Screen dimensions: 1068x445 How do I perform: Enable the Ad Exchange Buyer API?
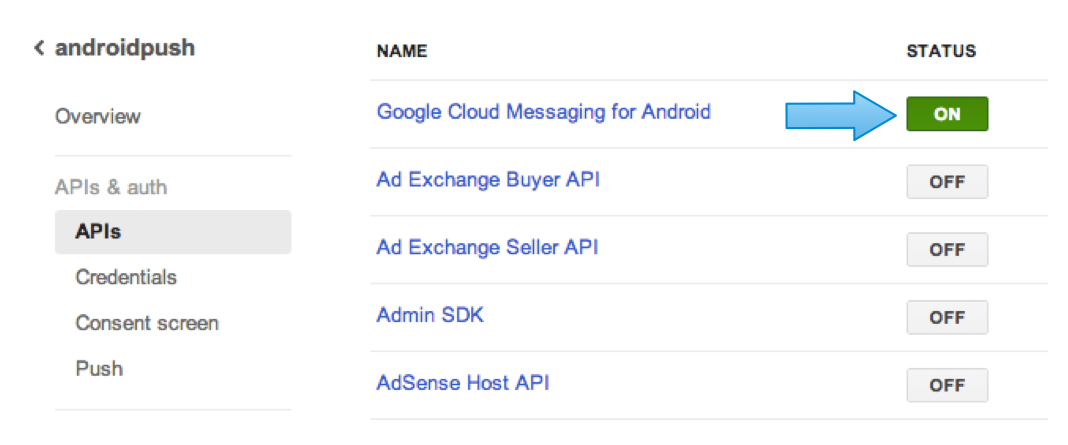tap(946, 183)
